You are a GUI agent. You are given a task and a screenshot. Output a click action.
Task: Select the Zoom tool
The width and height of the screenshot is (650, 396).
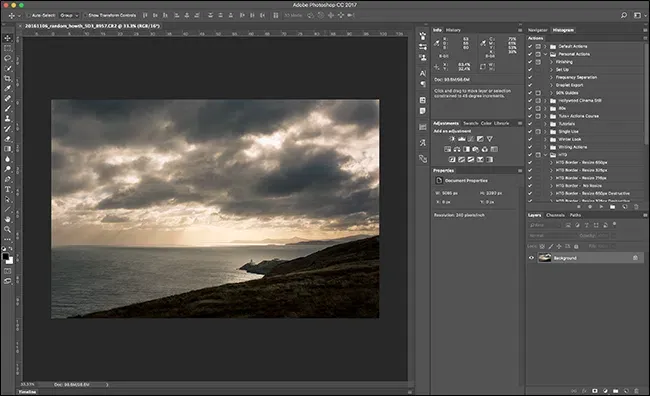[x=7, y=229]
